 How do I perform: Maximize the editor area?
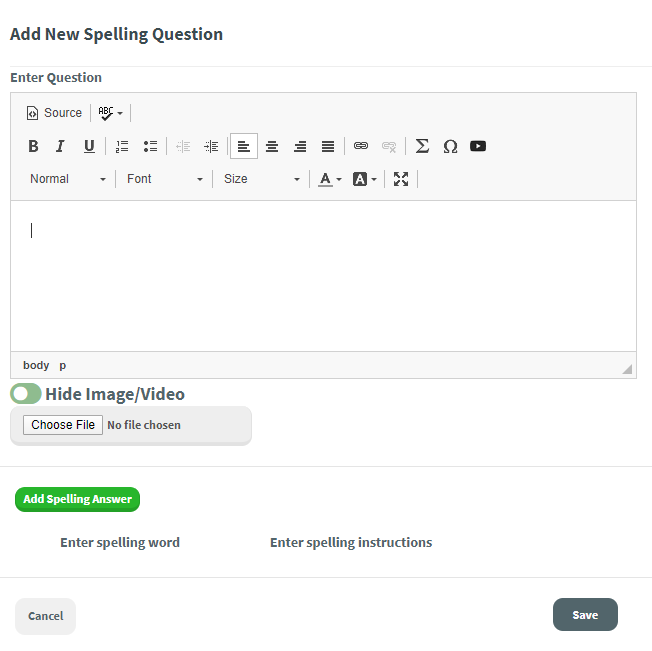click(401, 179)
